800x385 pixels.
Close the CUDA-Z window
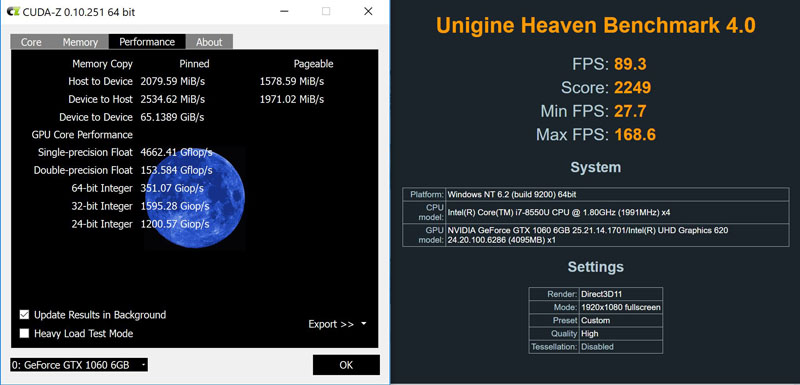coord(368,12)
